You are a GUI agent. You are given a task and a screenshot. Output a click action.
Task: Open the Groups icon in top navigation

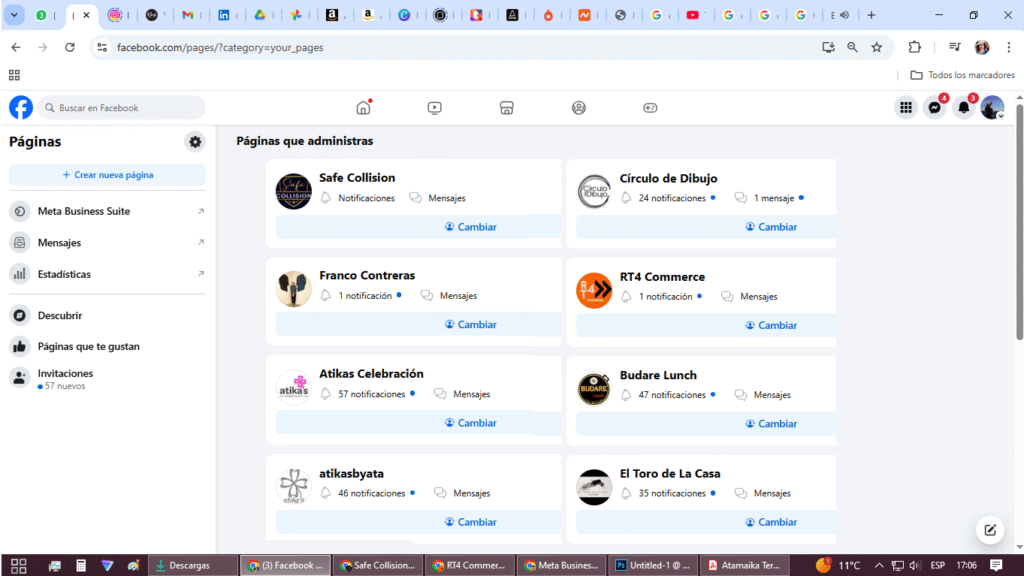pyautogui.click(x=579, y=108)
